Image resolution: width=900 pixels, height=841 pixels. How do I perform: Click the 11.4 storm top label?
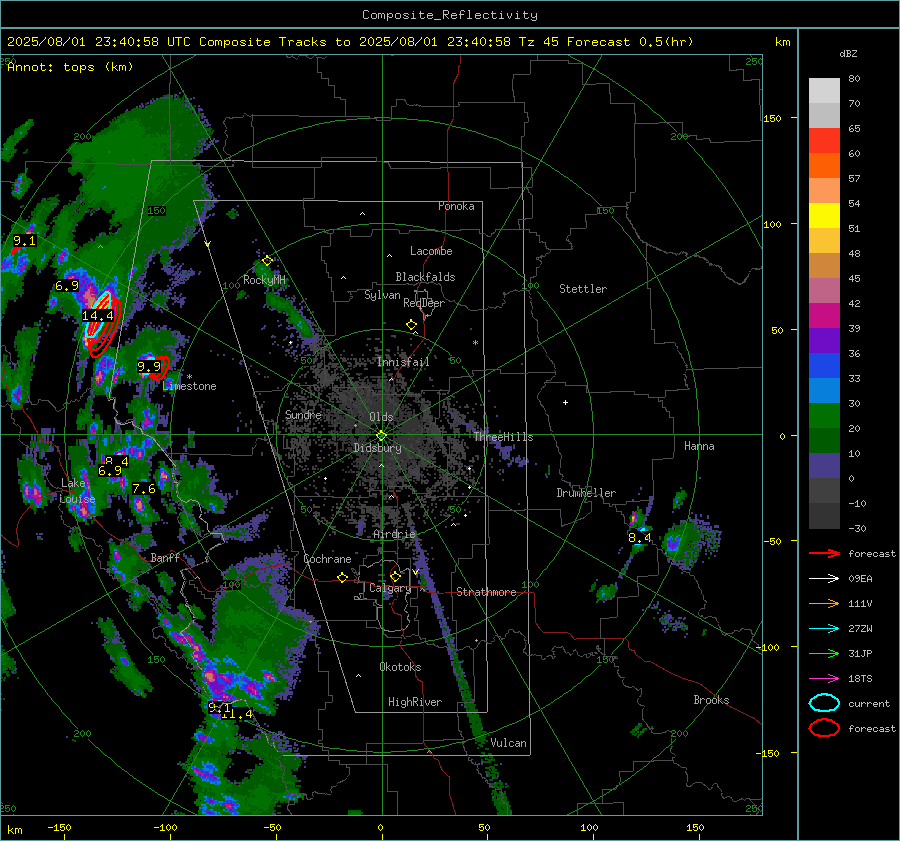pyautogui.click(x=237, y=714)
